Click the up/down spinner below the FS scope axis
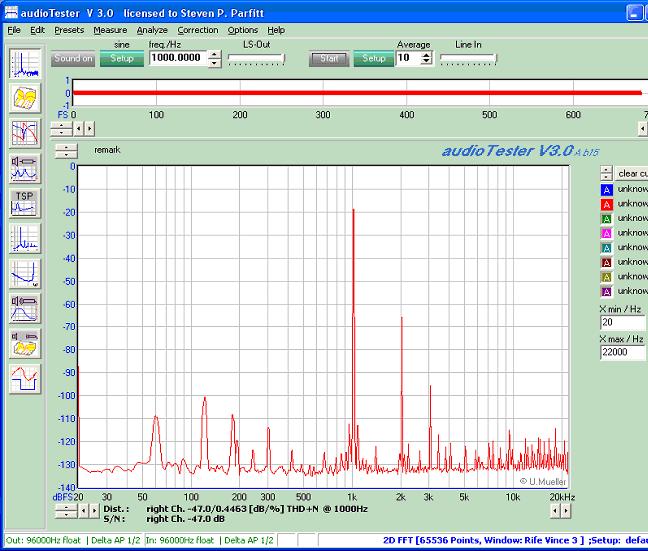This screenshot has width=648, height=551. coord(61,129)
